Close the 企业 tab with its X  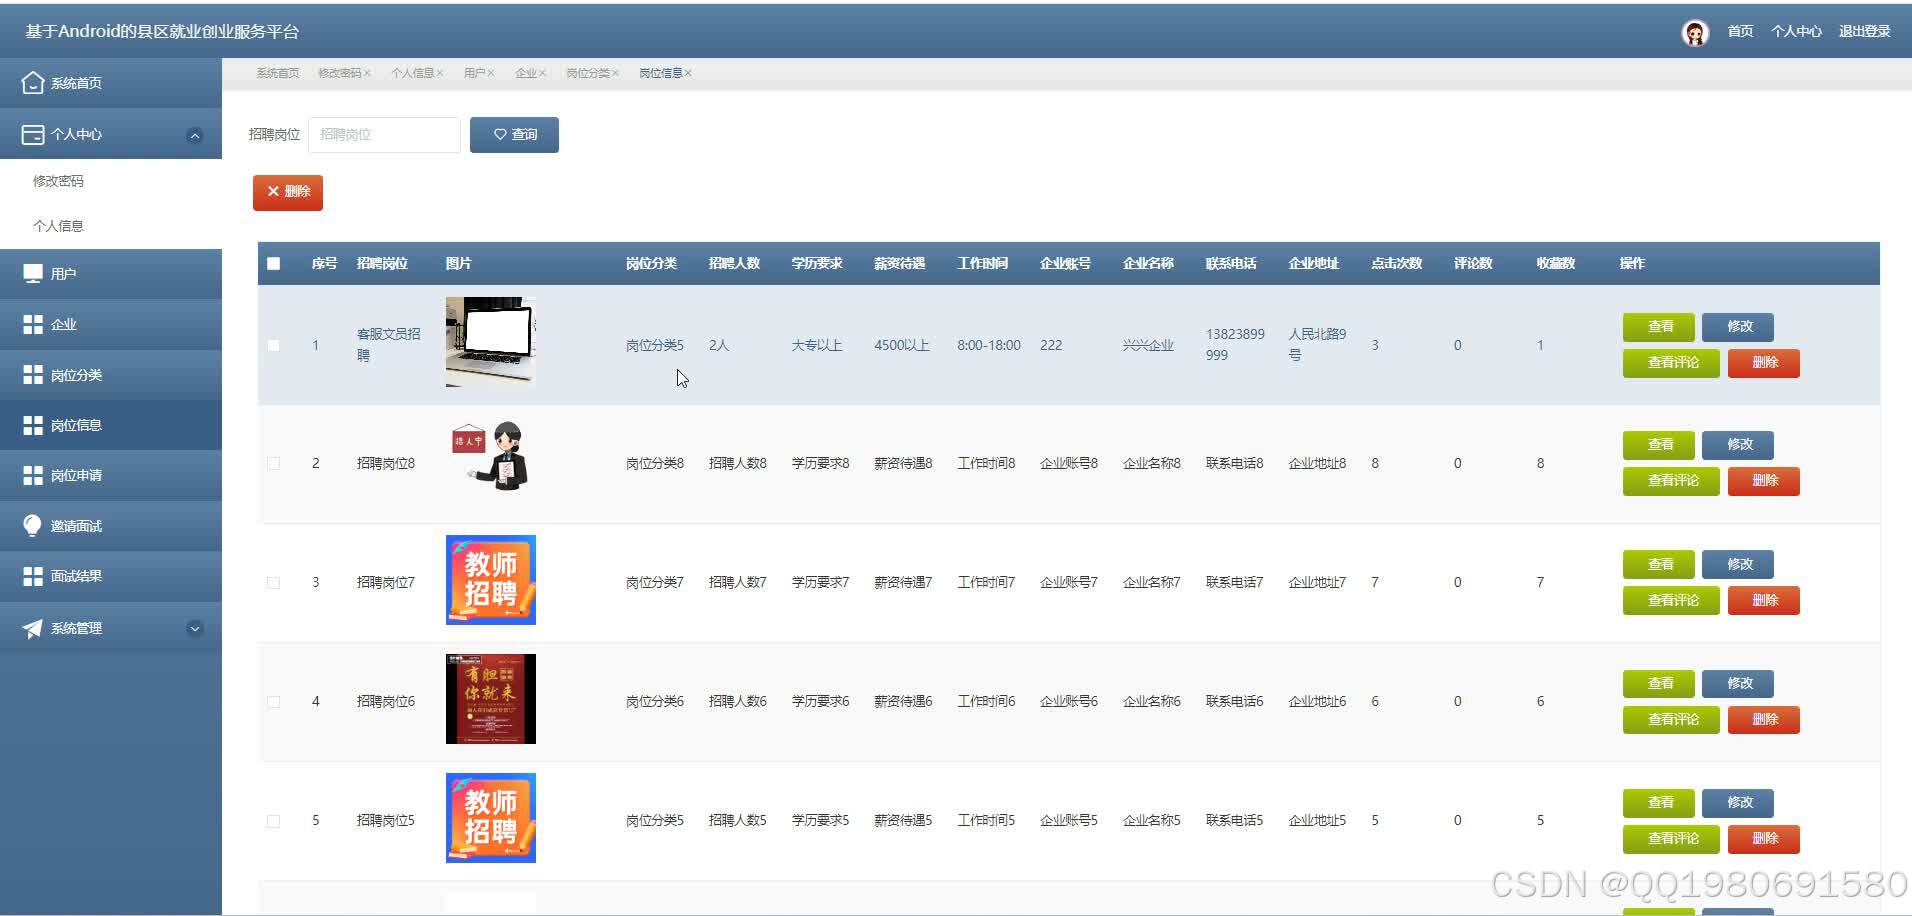click(x=543, y=73)
